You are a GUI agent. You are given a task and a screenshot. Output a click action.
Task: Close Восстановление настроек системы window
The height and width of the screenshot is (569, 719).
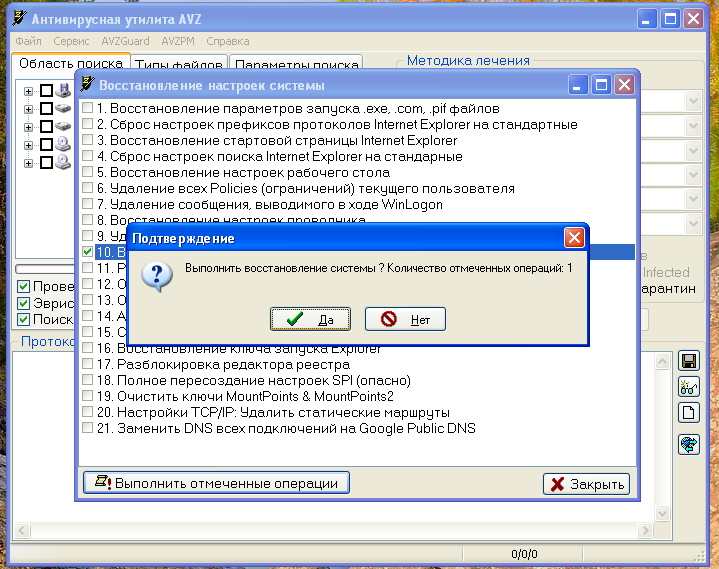tap(625, 85)
